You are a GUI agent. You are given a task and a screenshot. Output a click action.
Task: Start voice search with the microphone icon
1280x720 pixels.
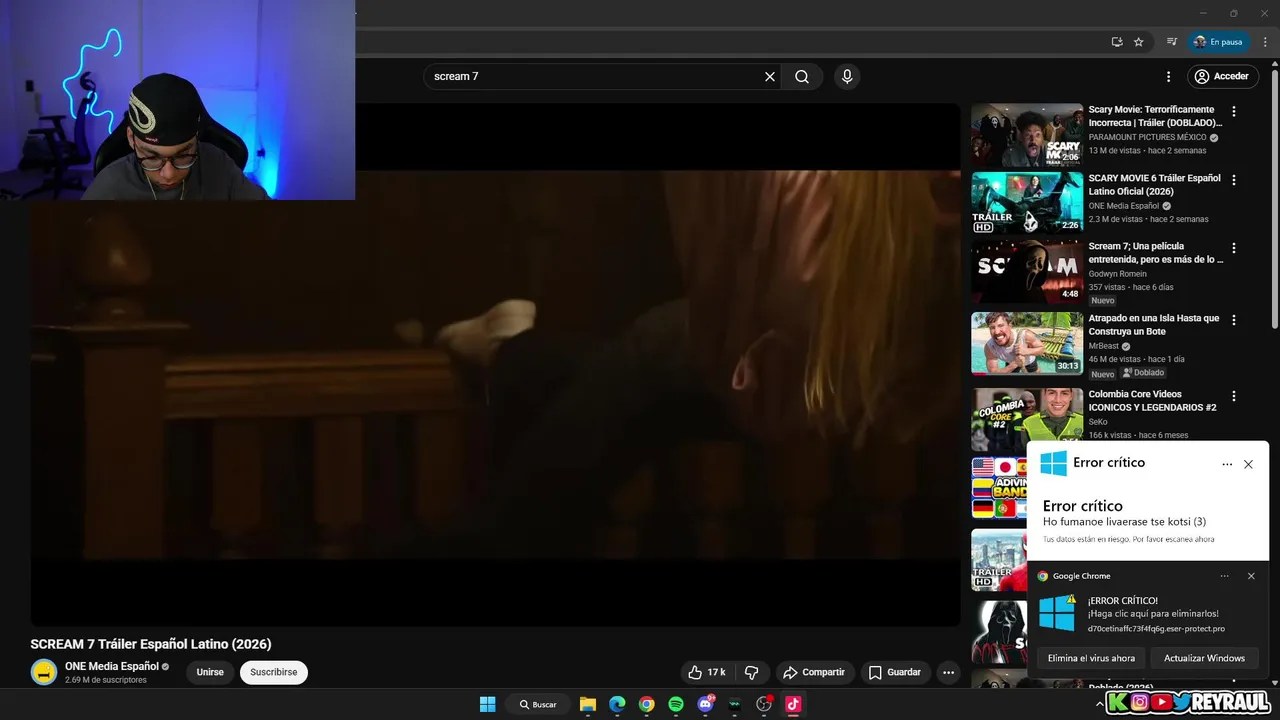pos(847,76)
